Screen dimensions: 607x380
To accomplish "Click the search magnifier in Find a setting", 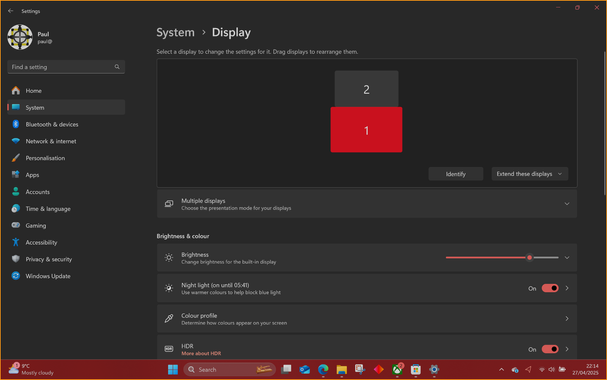I will 117,67.
